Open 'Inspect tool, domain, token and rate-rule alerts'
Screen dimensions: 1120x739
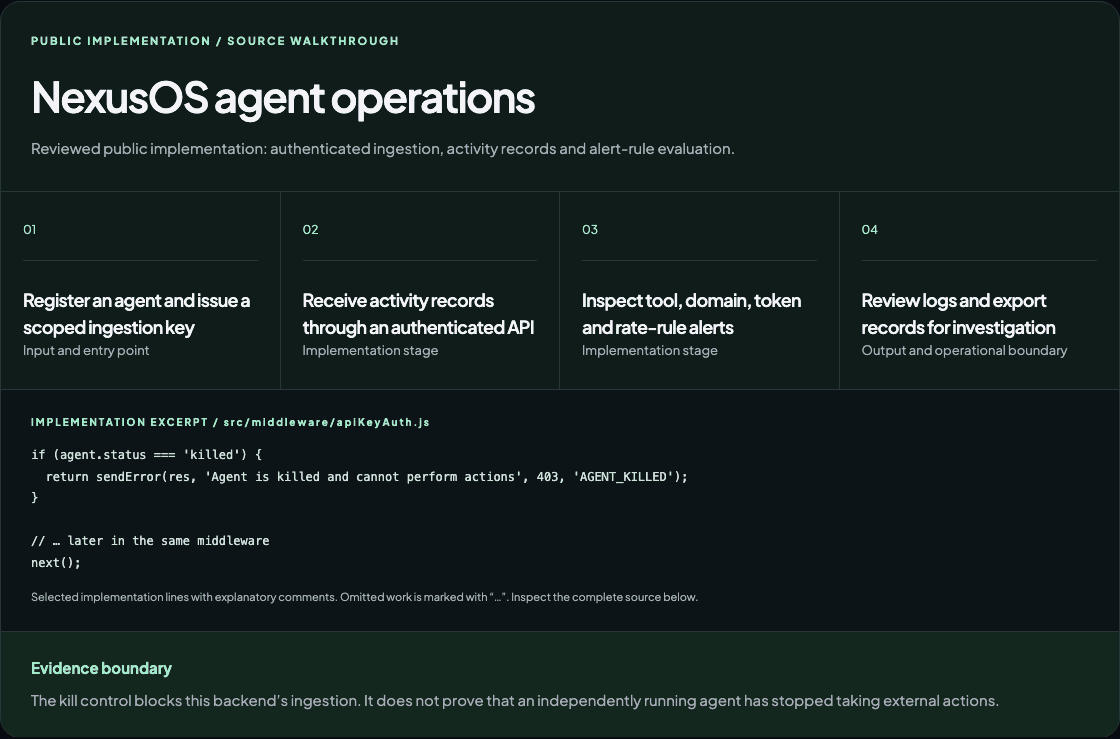pyautogui.click(x=691, y=313)
